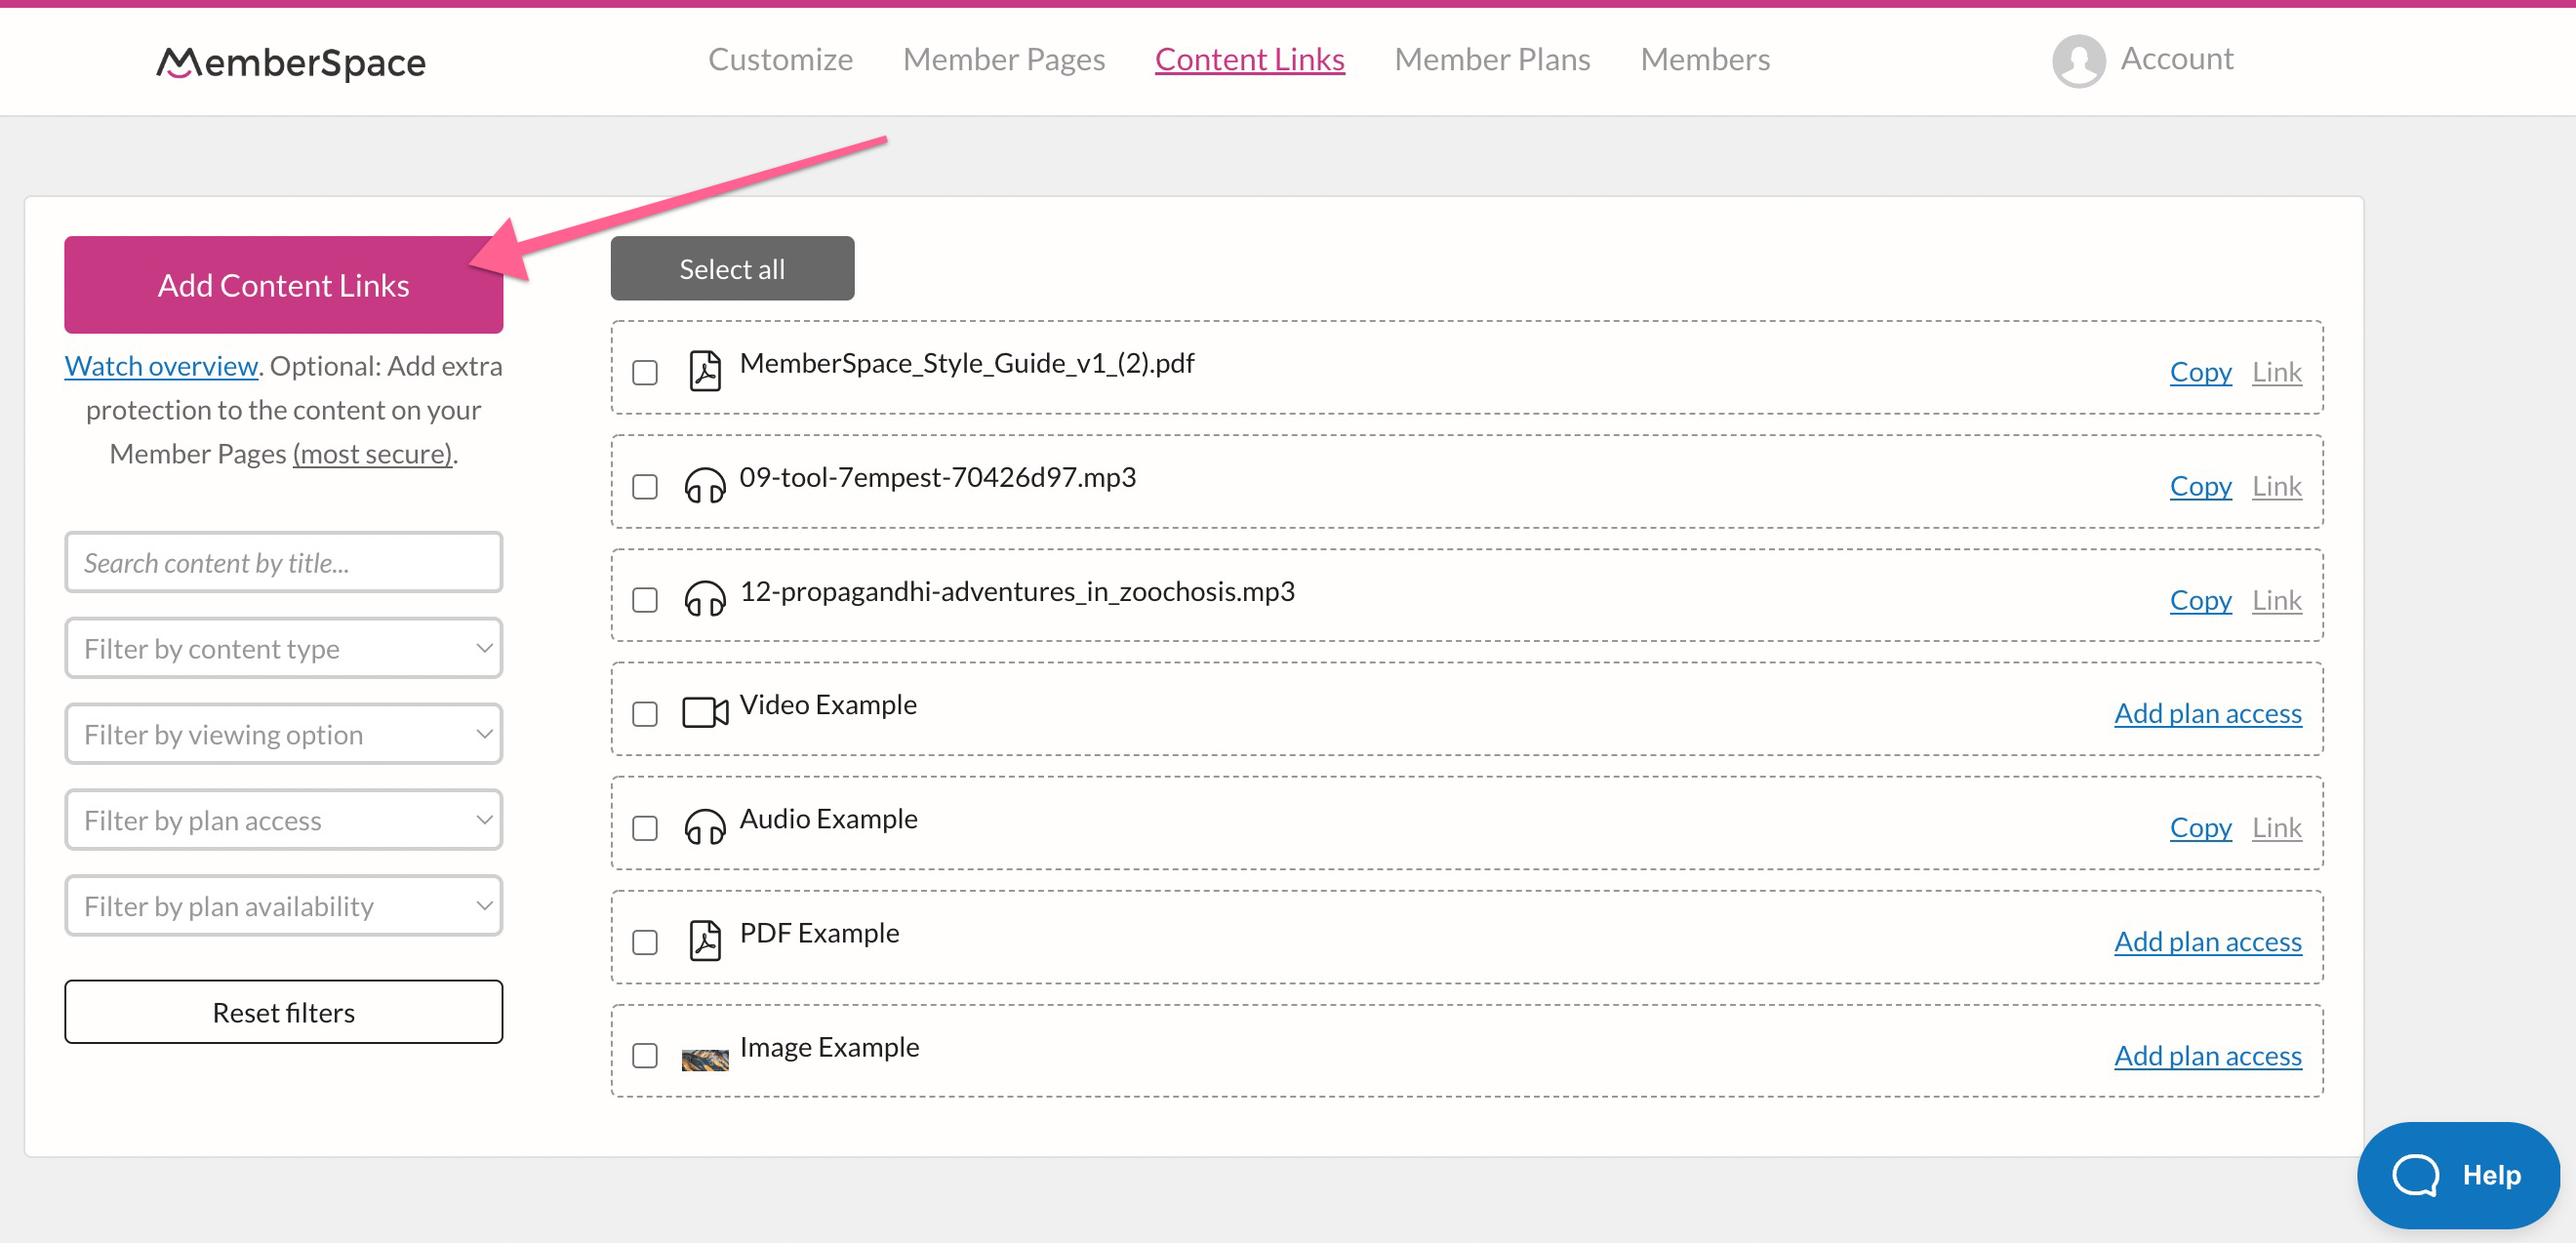Click the Image Example thumbnail
This screenshot has width=2576, height=1243.
point(706,1055)
